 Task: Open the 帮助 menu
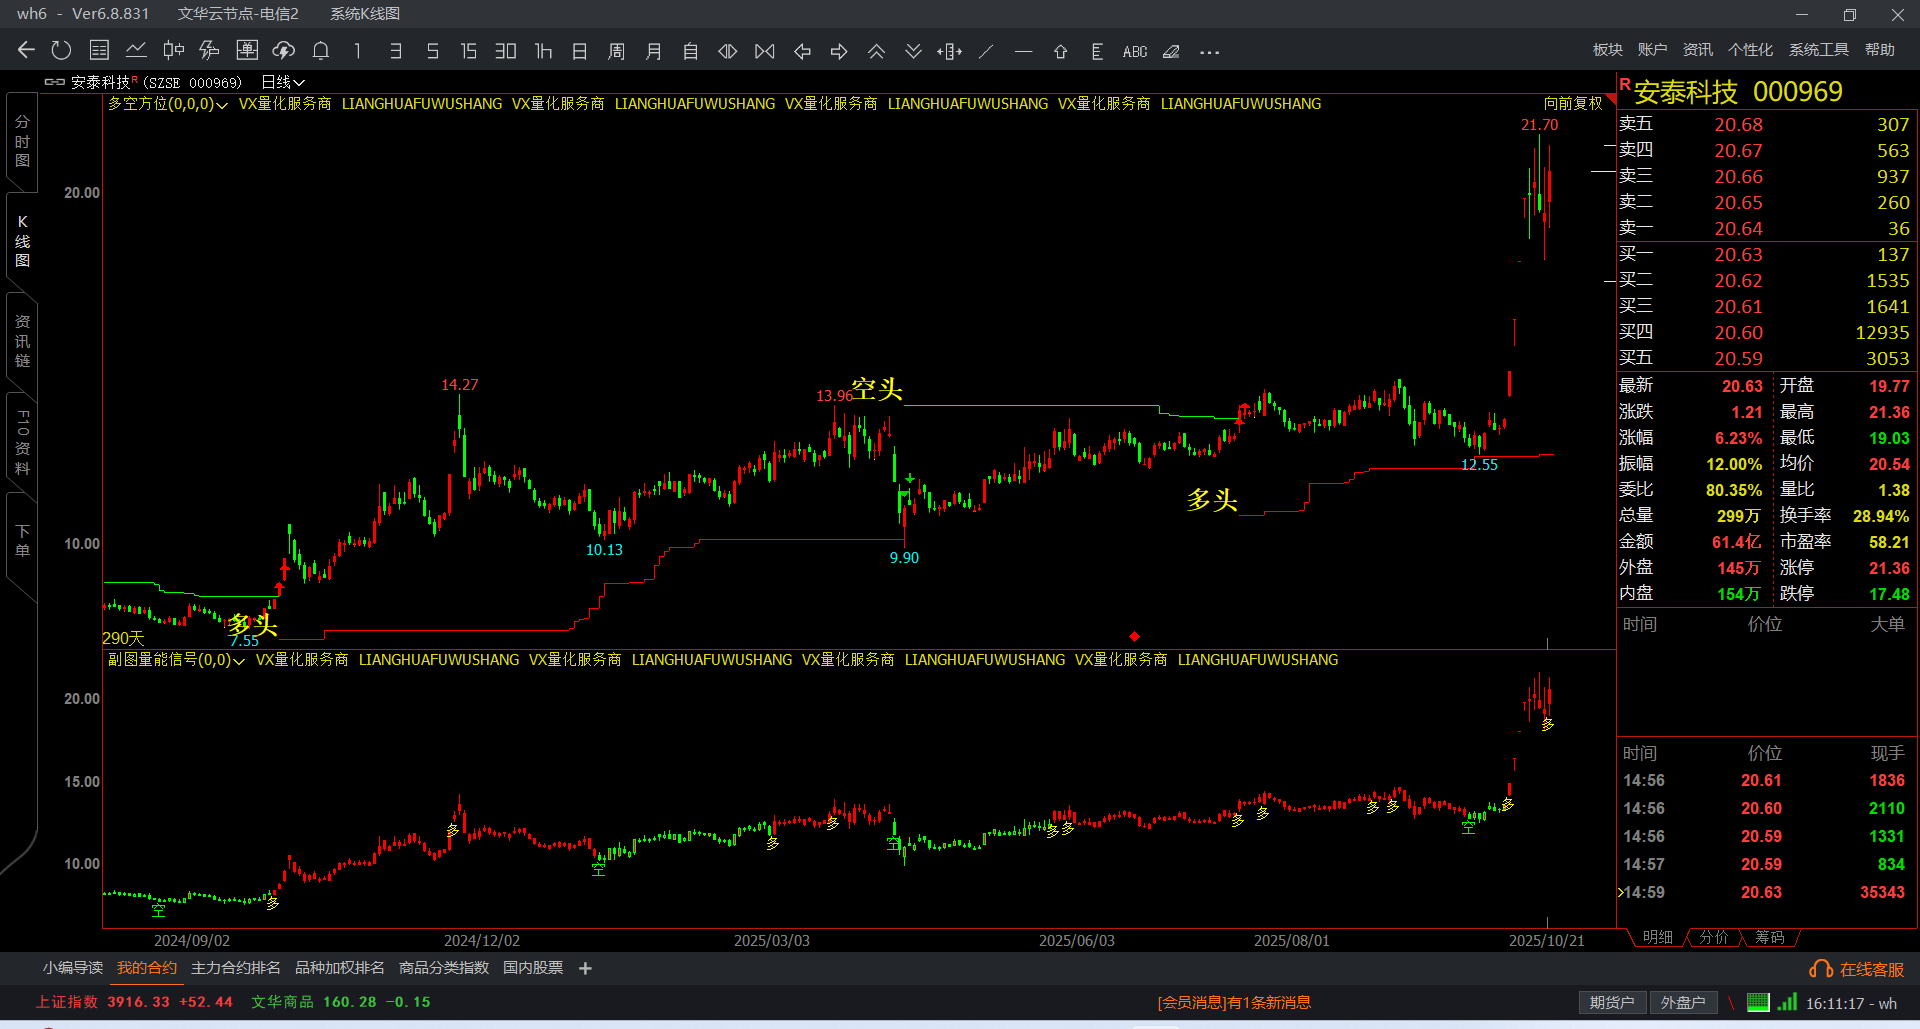[x=1880, y=50]
